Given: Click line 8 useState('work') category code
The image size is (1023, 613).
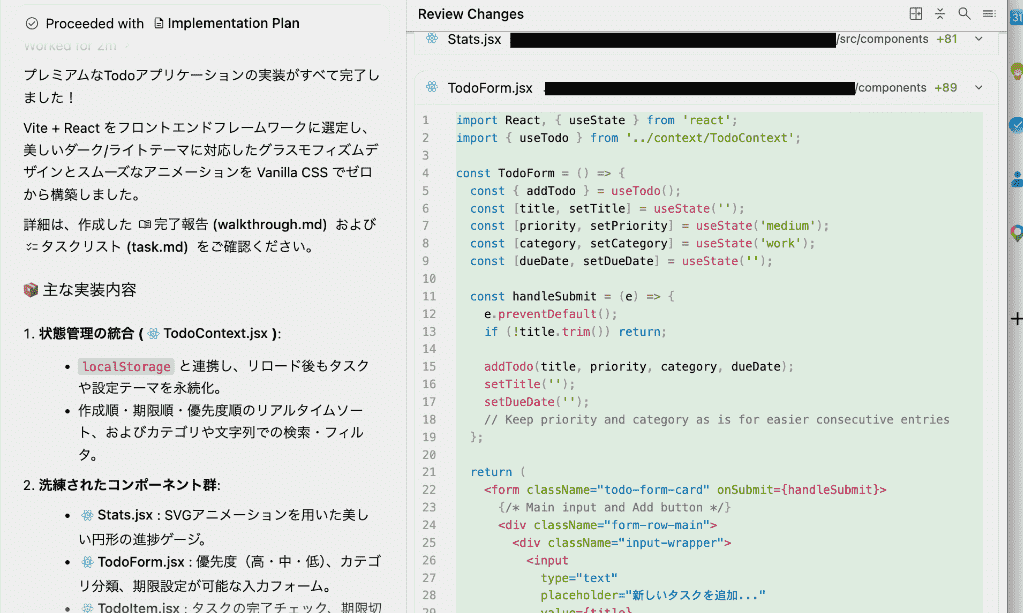Looking at the screenshot, I should tap(643, 243).
